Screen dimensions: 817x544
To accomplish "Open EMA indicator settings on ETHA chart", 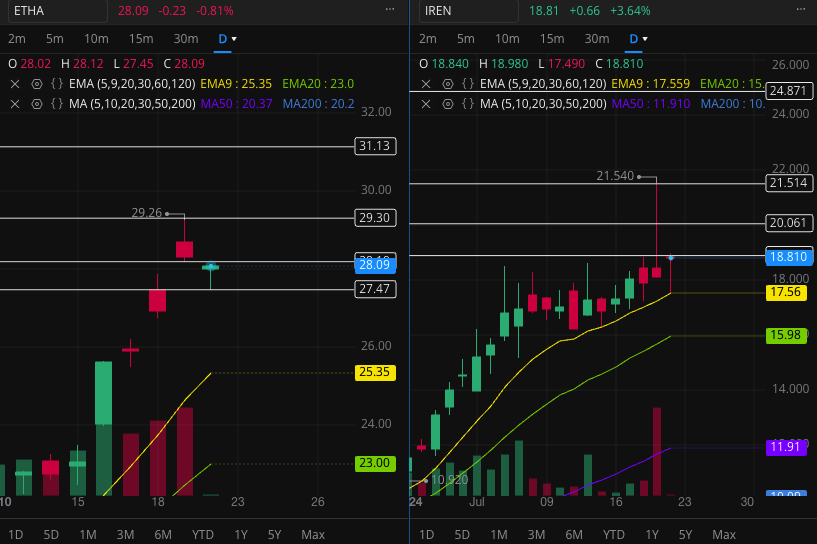I will click(x=57, y=84).
